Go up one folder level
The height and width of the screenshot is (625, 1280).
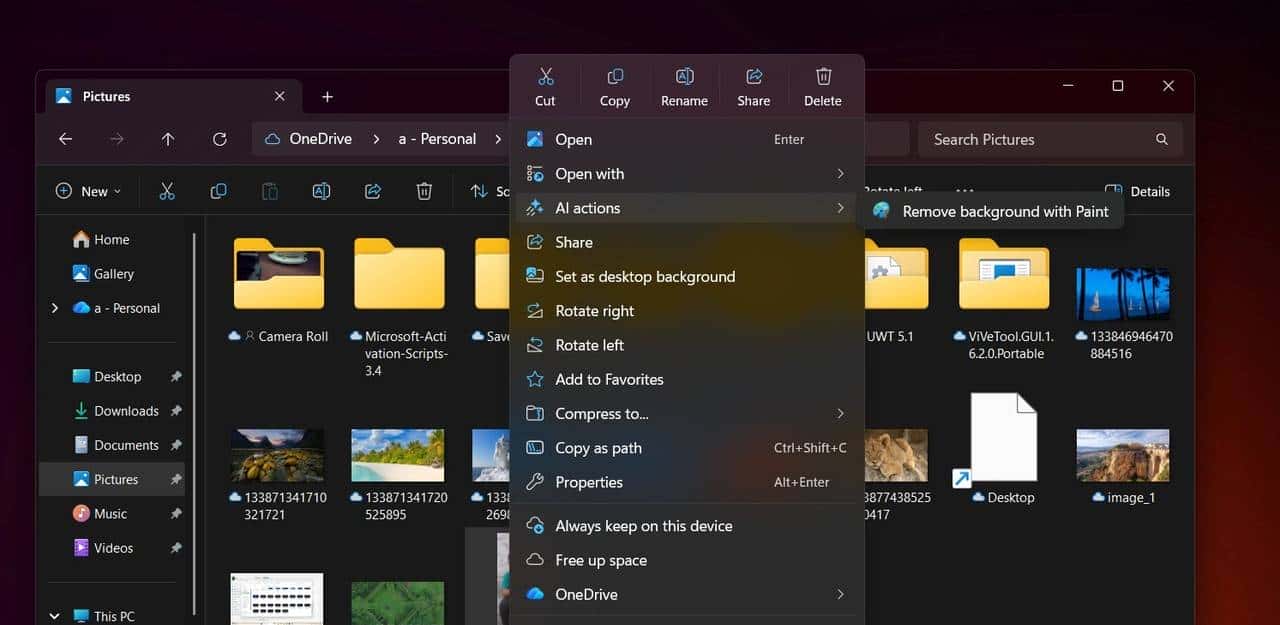pos(168,139)
